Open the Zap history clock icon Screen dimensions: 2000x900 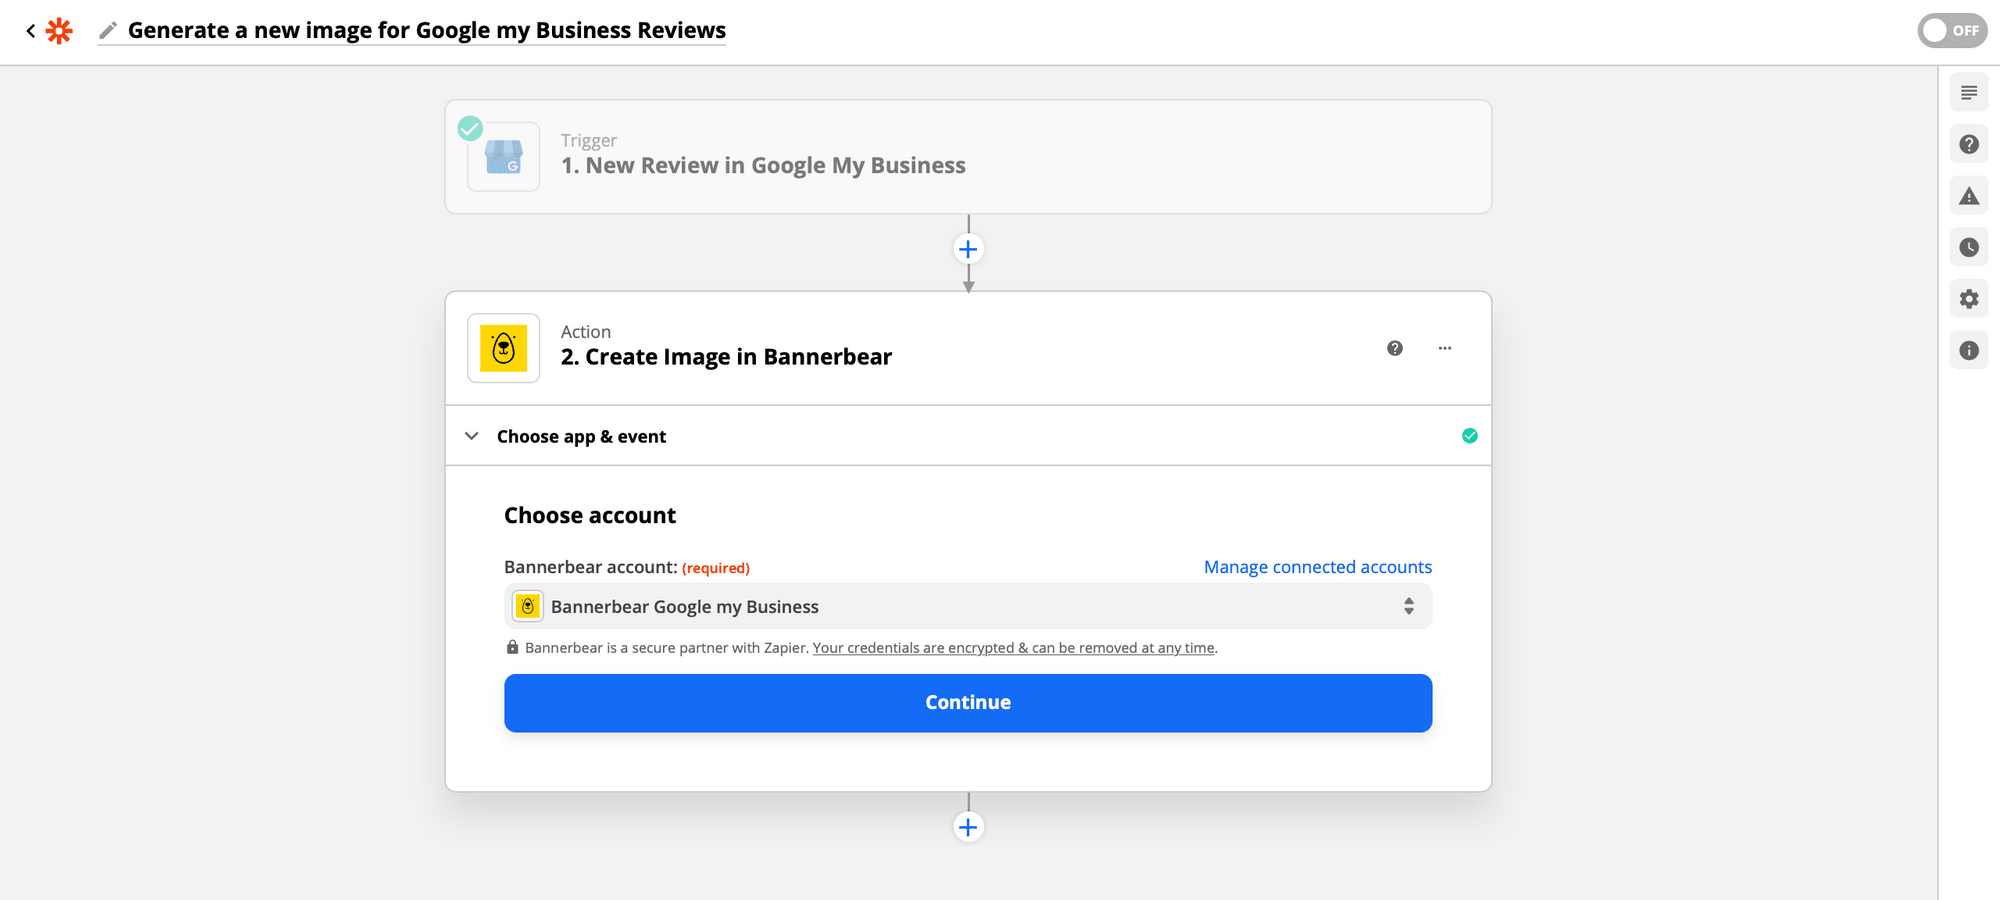[x=1969, y=248]
